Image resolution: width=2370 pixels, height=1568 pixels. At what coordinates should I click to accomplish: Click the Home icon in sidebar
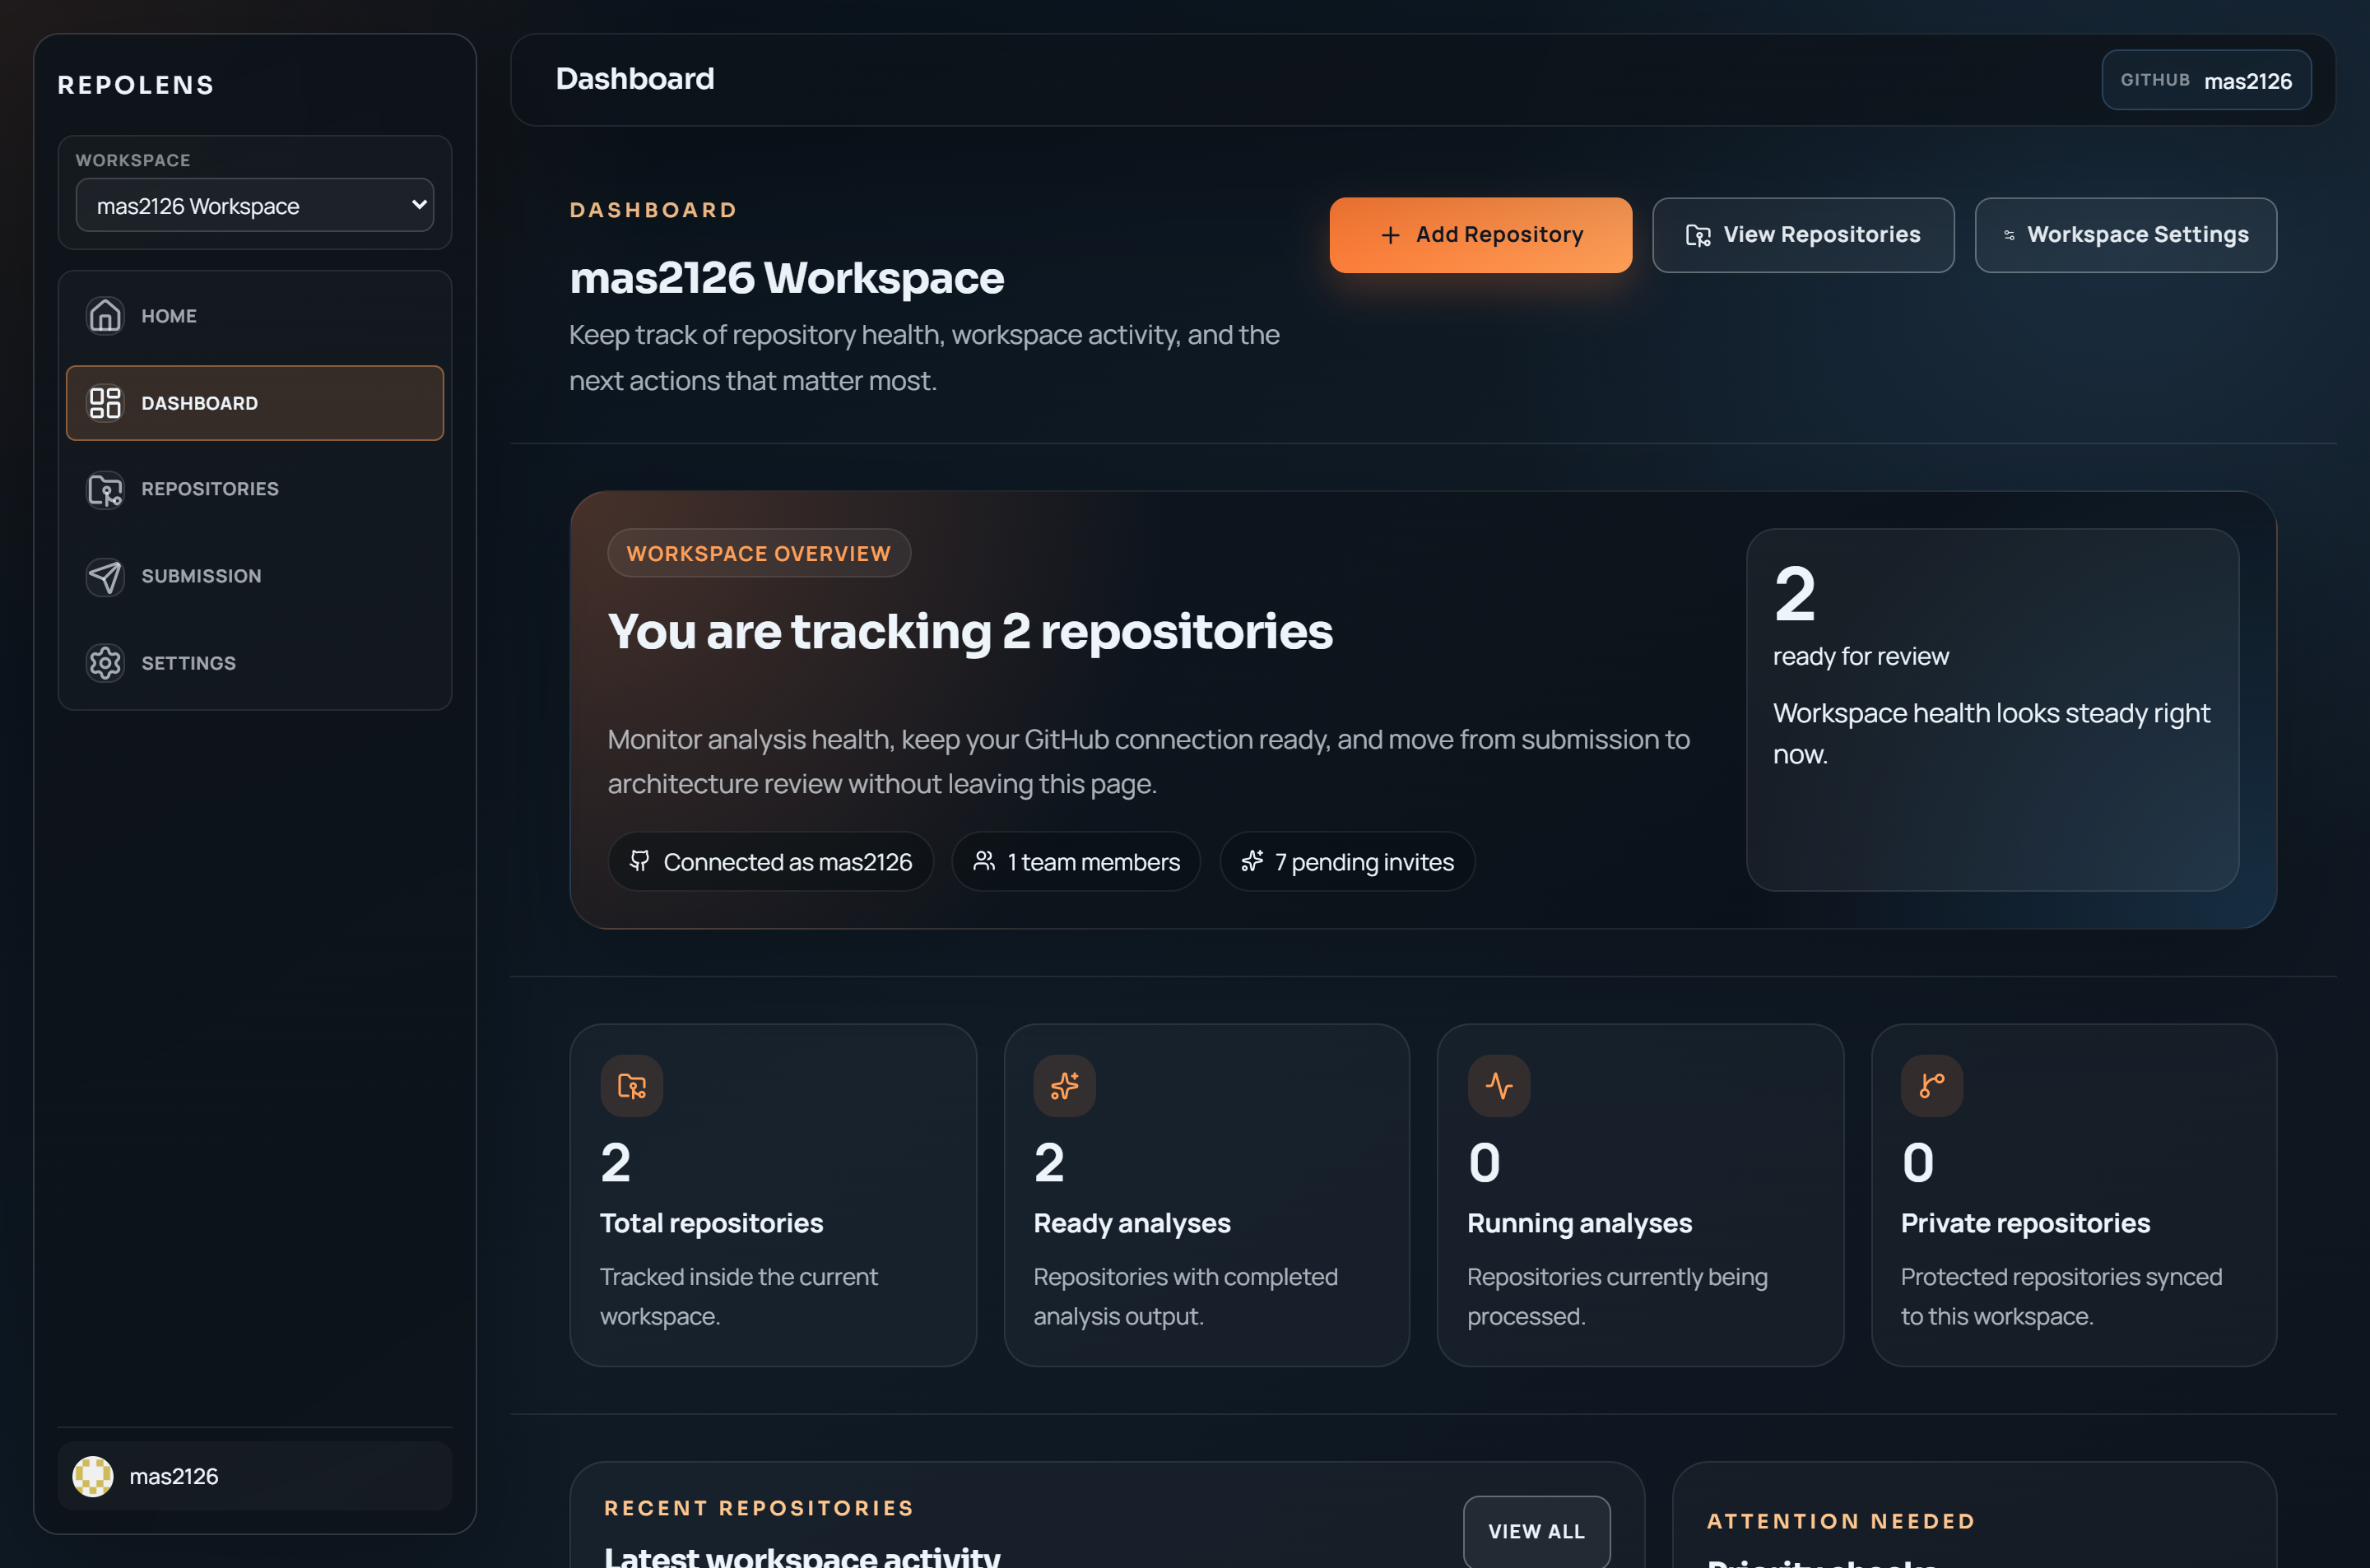point(105,316)
